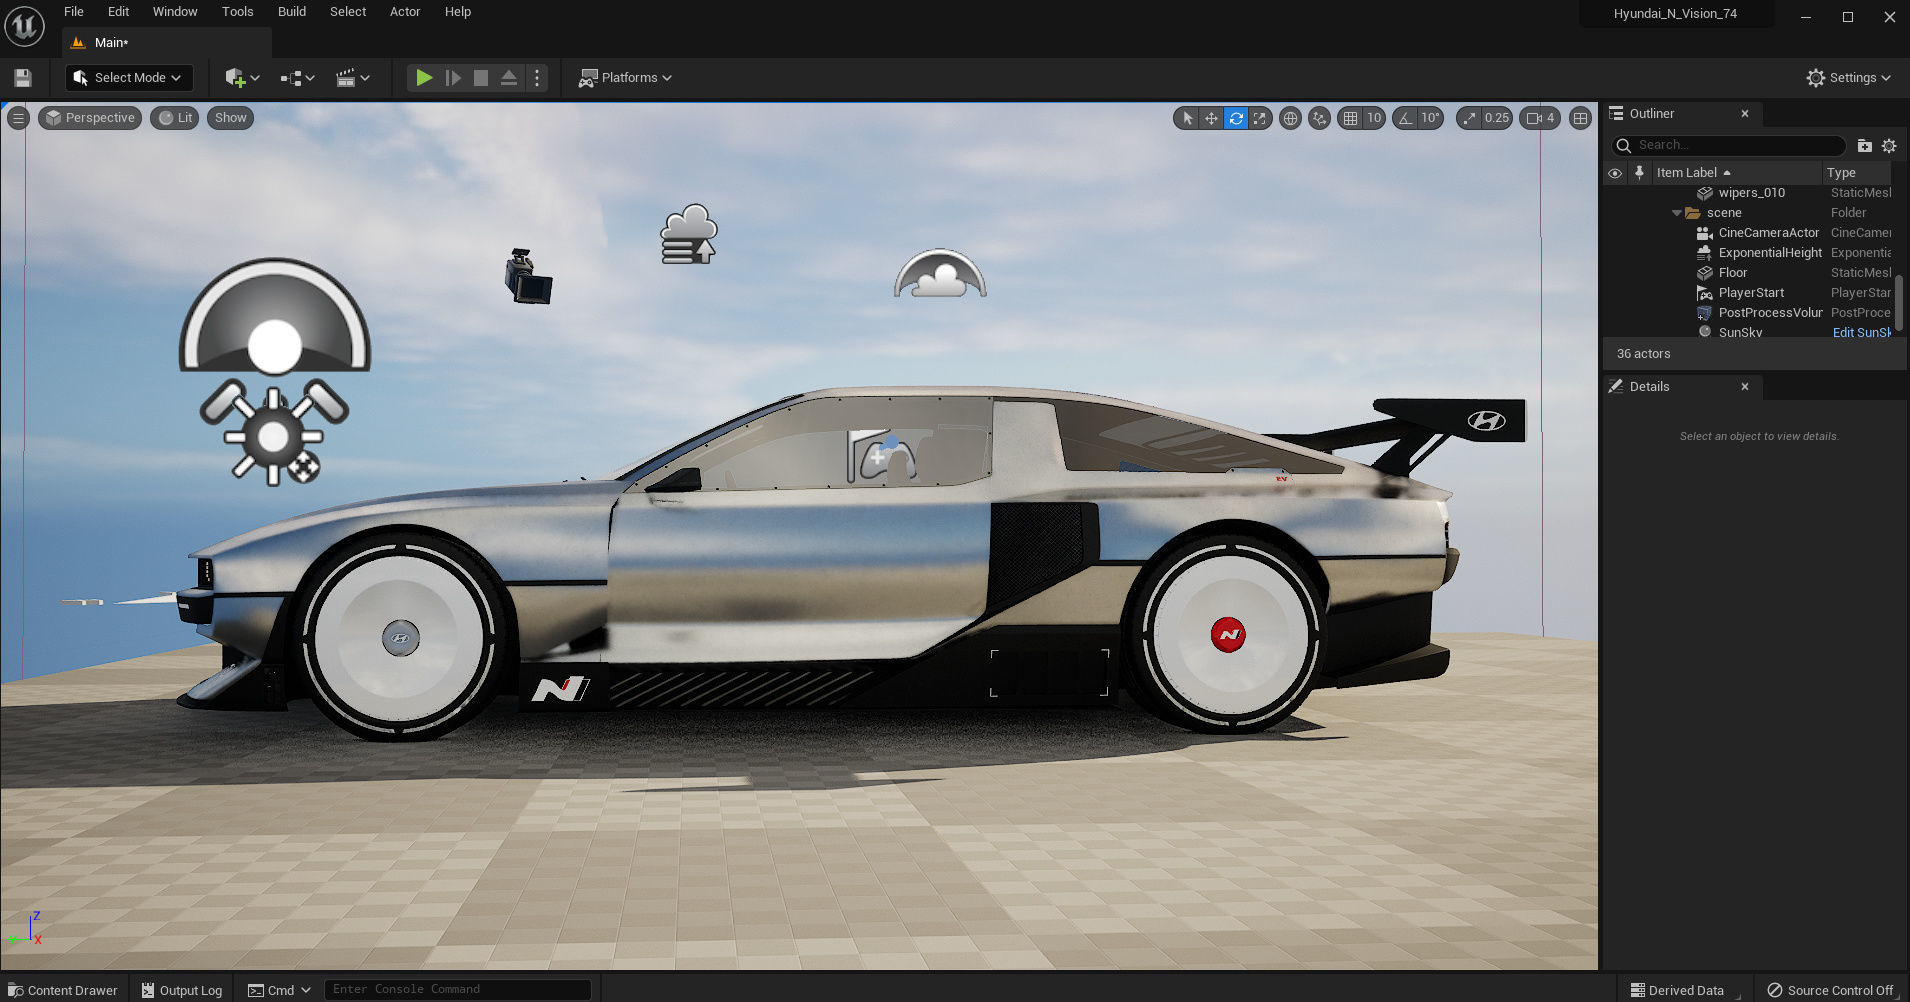
Task: Open the Cmd console type dropdown
Action: 279,990
